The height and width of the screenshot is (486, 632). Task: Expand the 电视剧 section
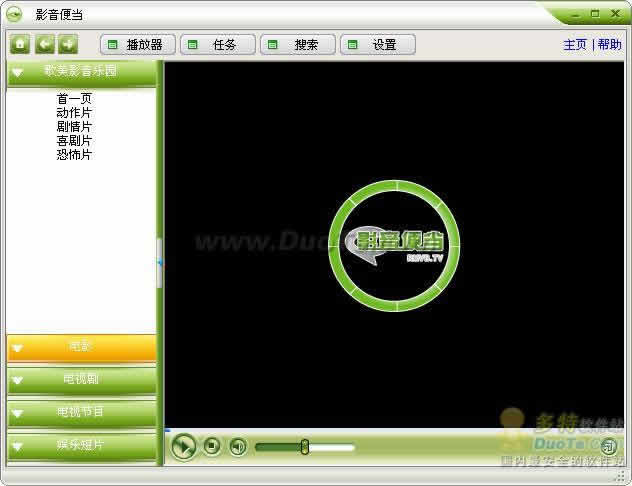81,380
